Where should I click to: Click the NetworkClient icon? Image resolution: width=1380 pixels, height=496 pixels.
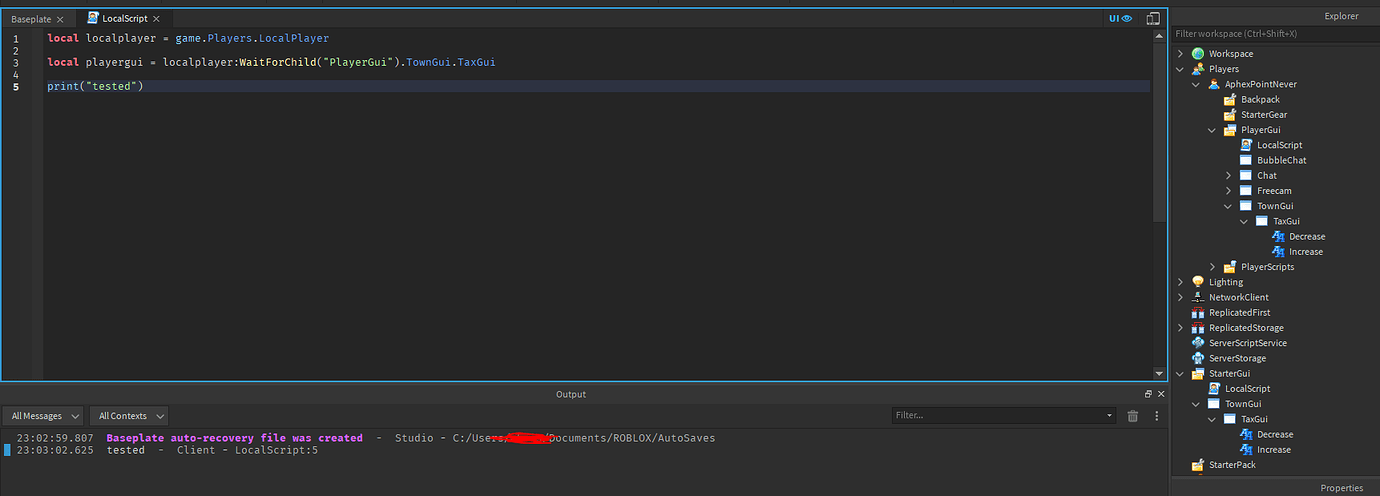(1198, 297)
